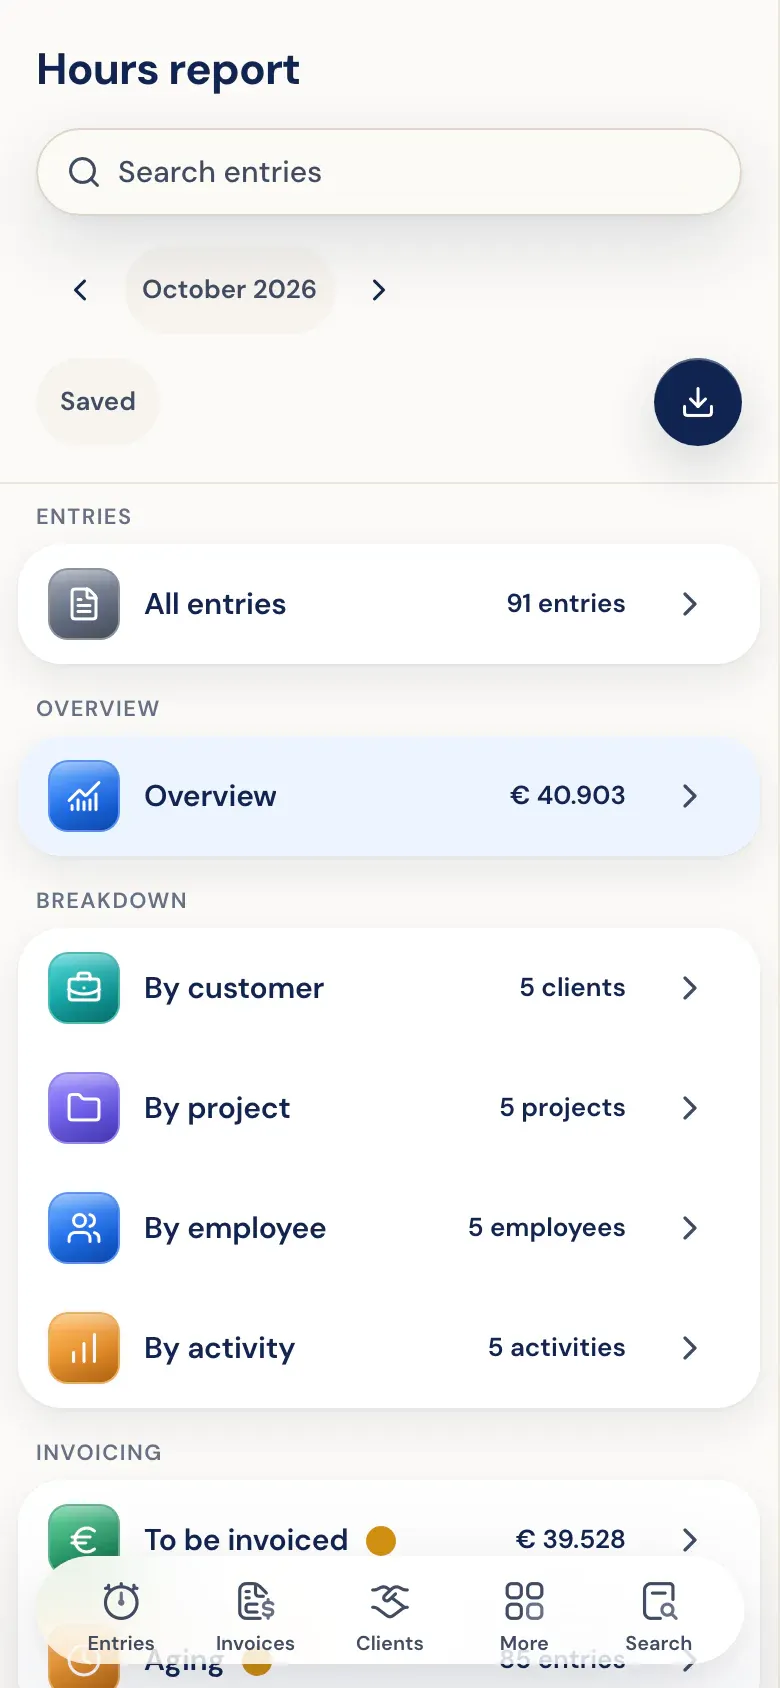Open the By project folder icon

click(84, 1108)
